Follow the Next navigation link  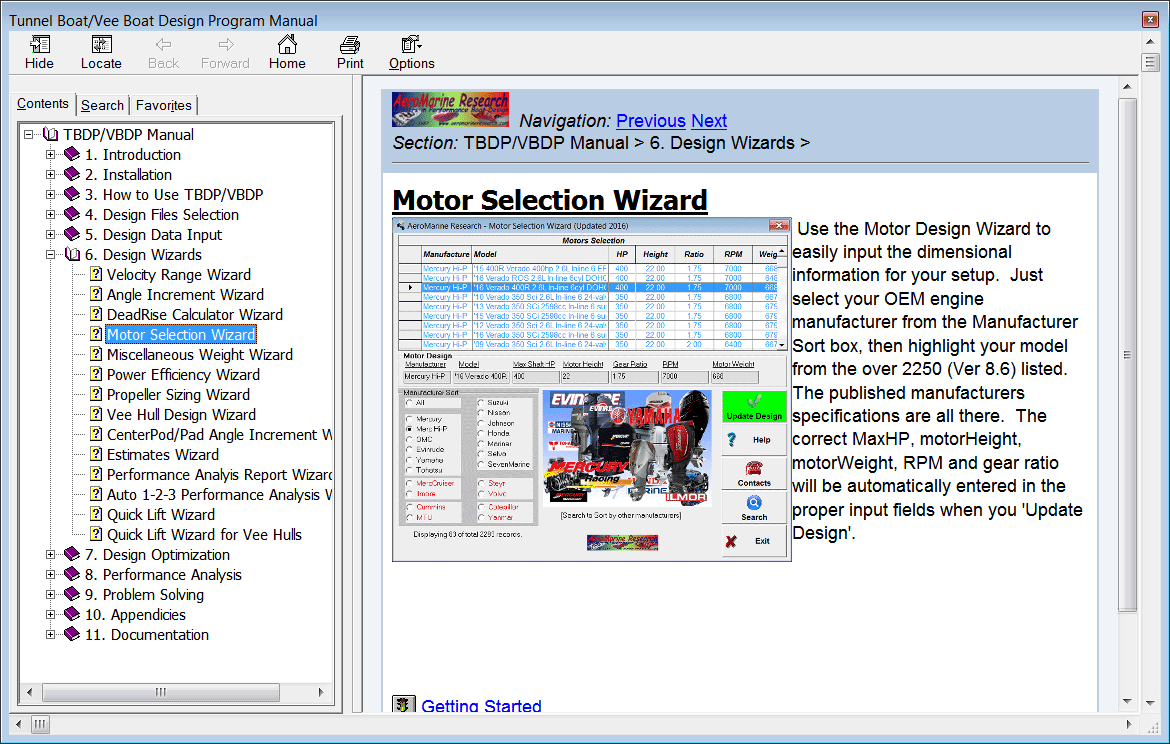(x=709, y=121)
